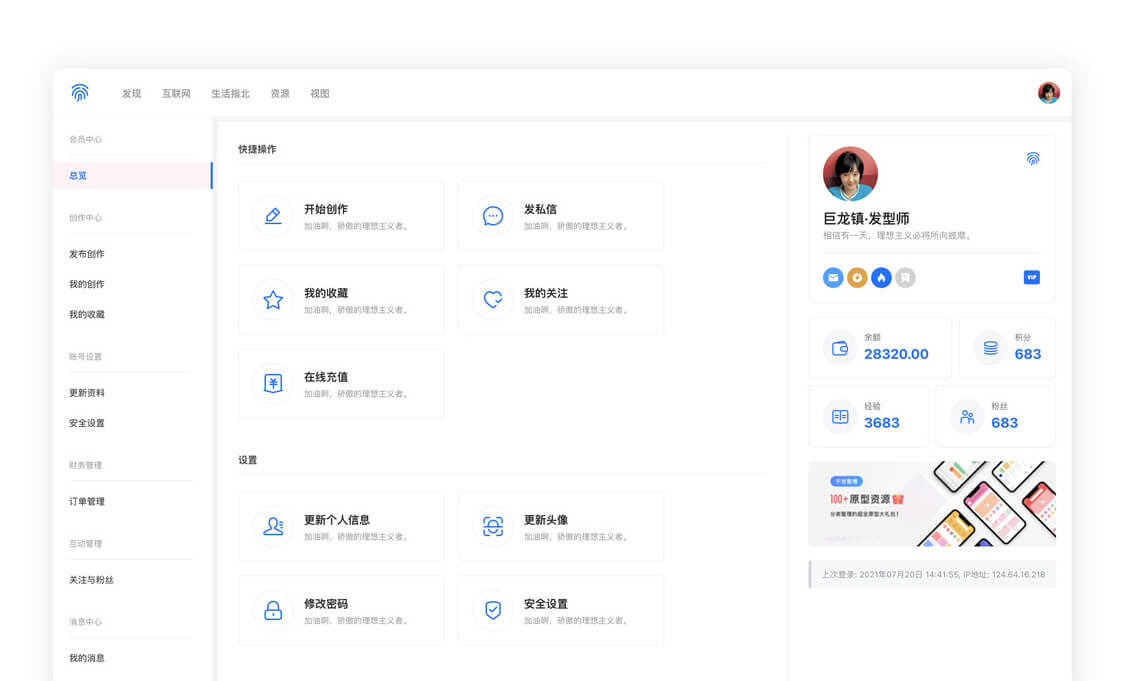This screenshot has height=681, width=1130.
Task: Click the heart icon for 我的关注
Action: pos(493,300)
